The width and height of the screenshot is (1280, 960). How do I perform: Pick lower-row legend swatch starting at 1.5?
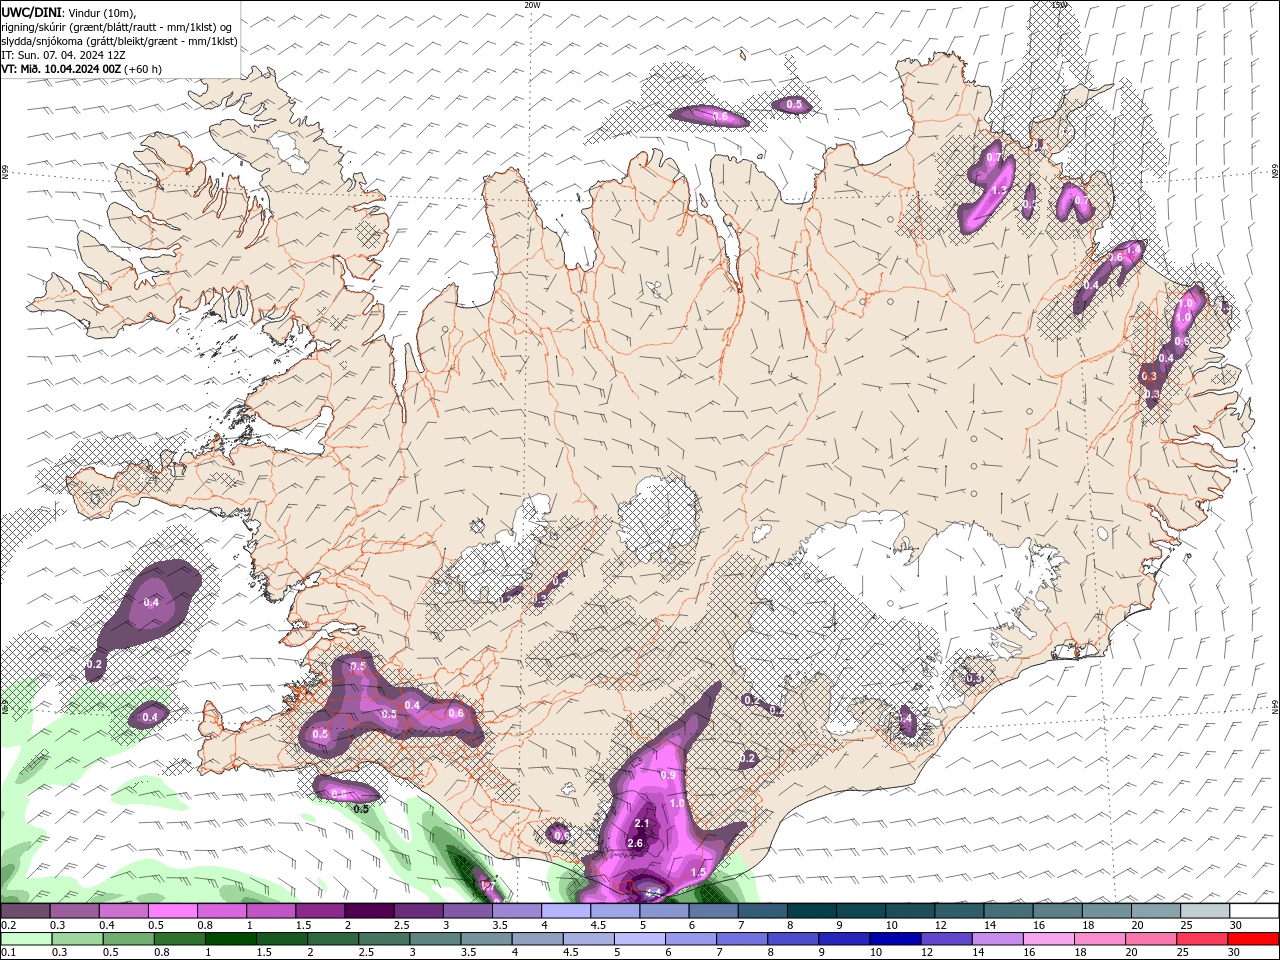tap(283, 939)
